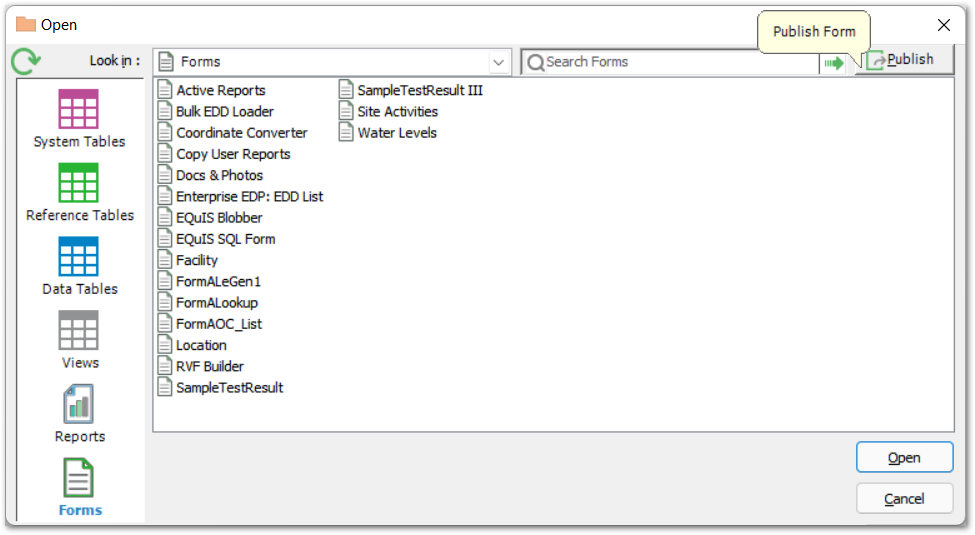
Task: Select SampleTestResult III name text
Action: pyautogui.click(x=420, y=90)
